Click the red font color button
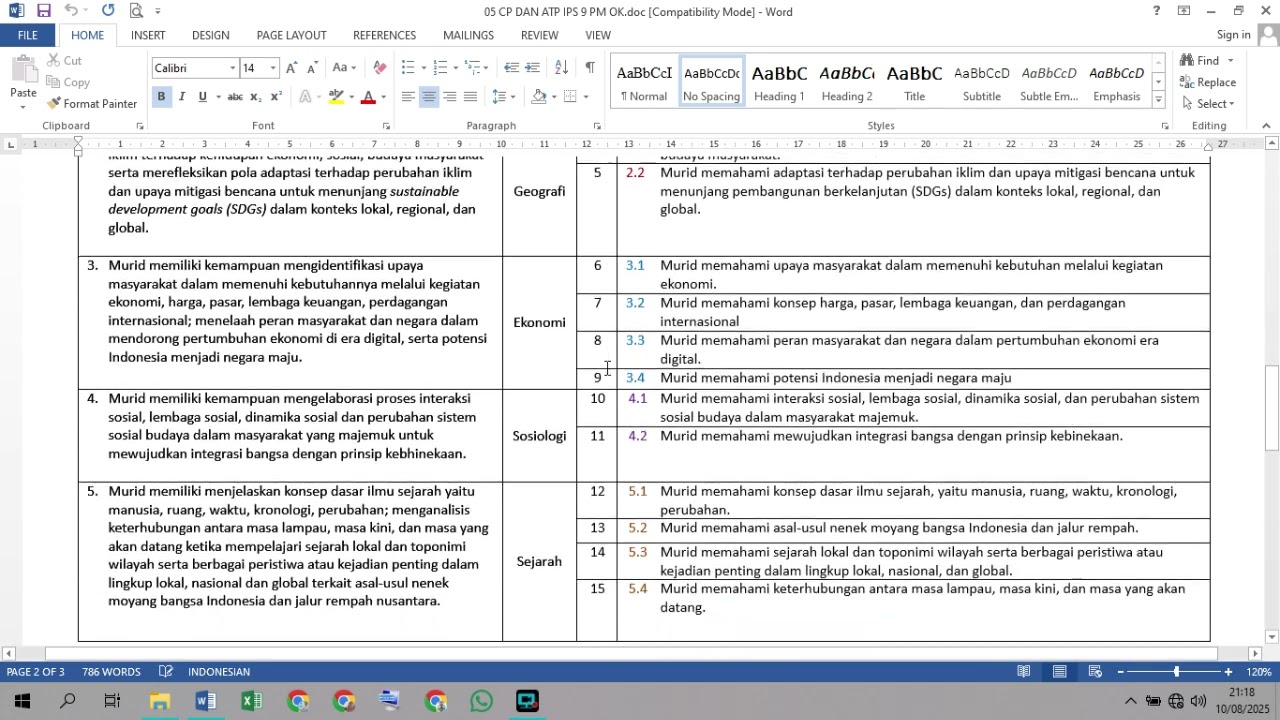This screenshot has height=720, width=1280. point(367,97)
